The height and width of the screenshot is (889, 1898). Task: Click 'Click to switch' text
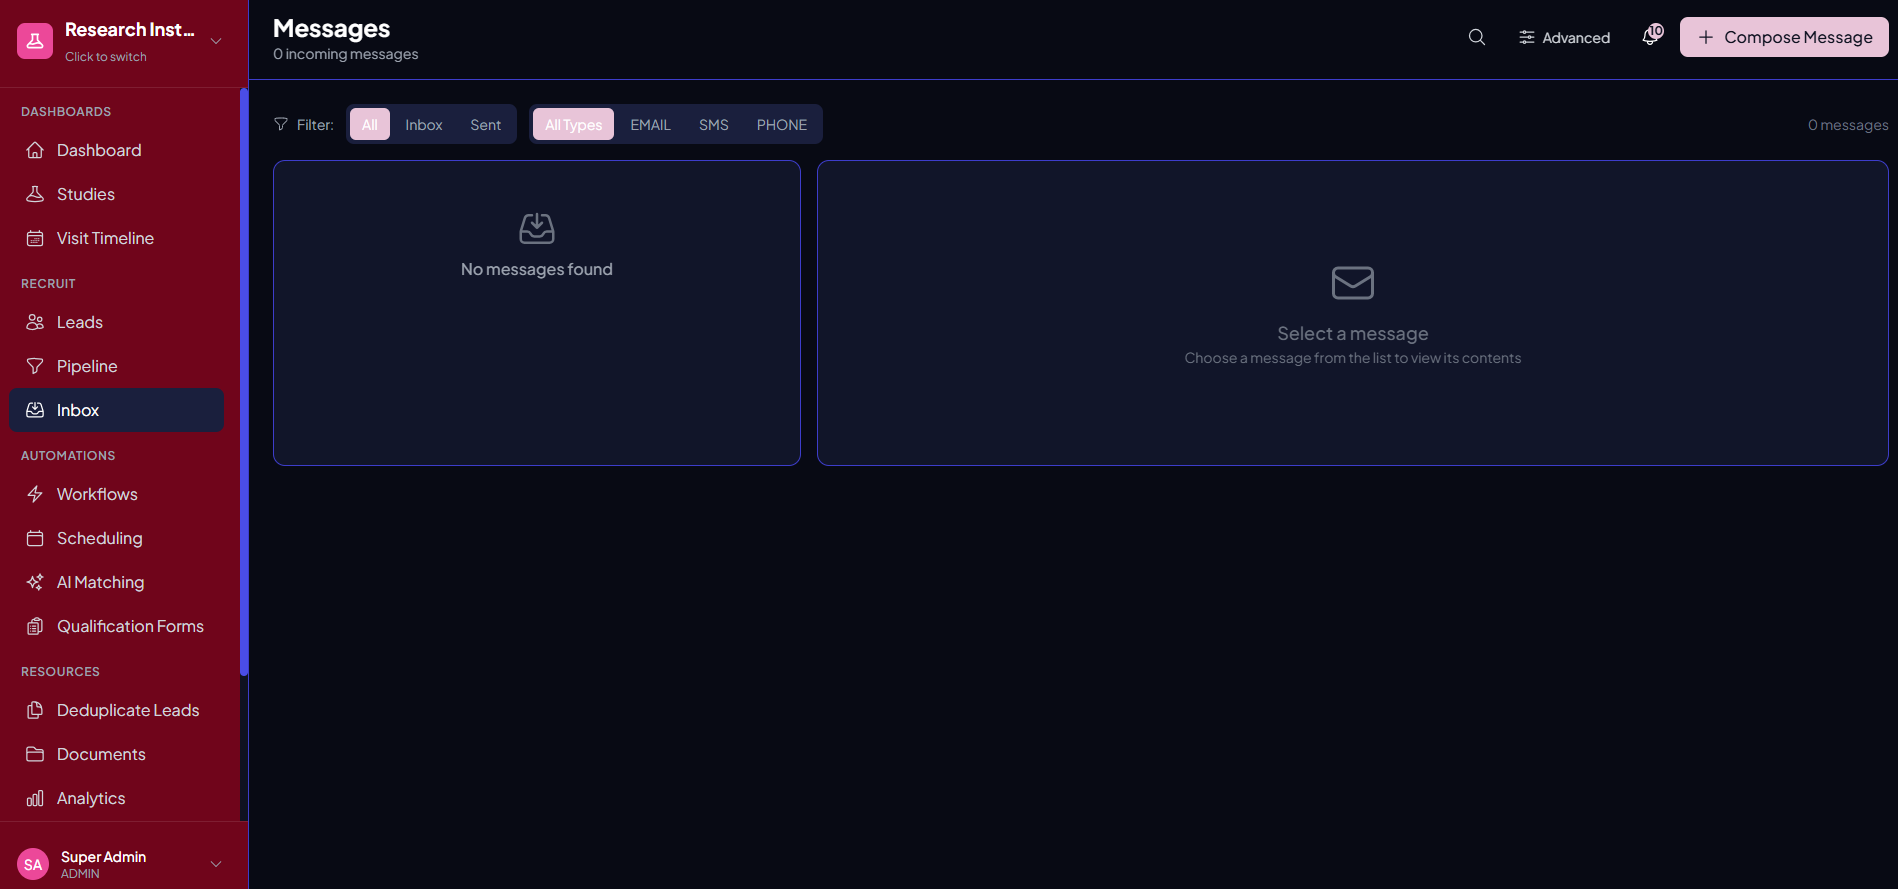106,57
